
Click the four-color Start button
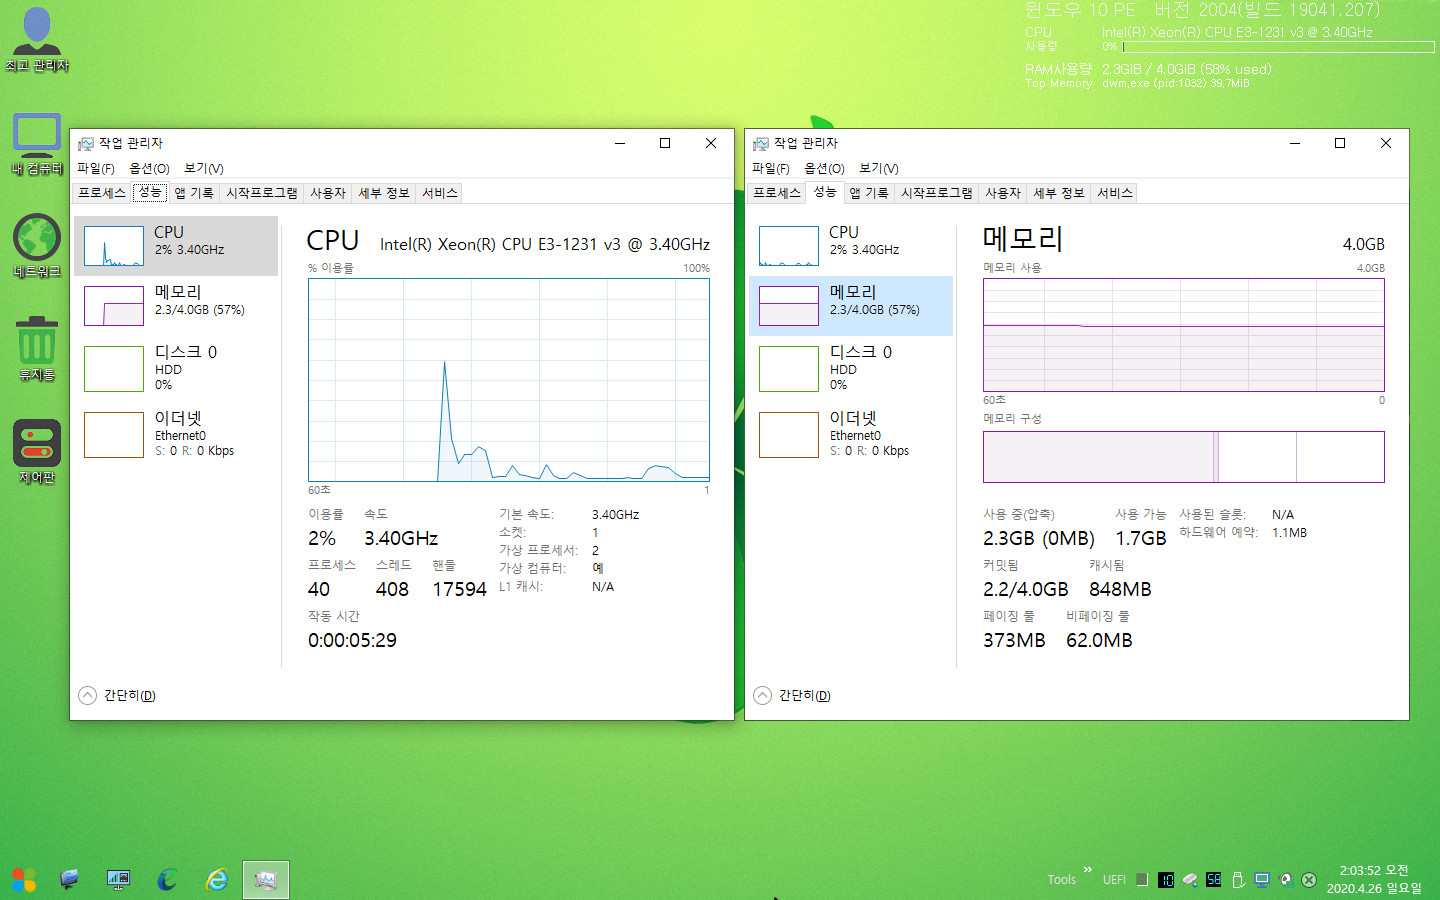coord(24,880)
